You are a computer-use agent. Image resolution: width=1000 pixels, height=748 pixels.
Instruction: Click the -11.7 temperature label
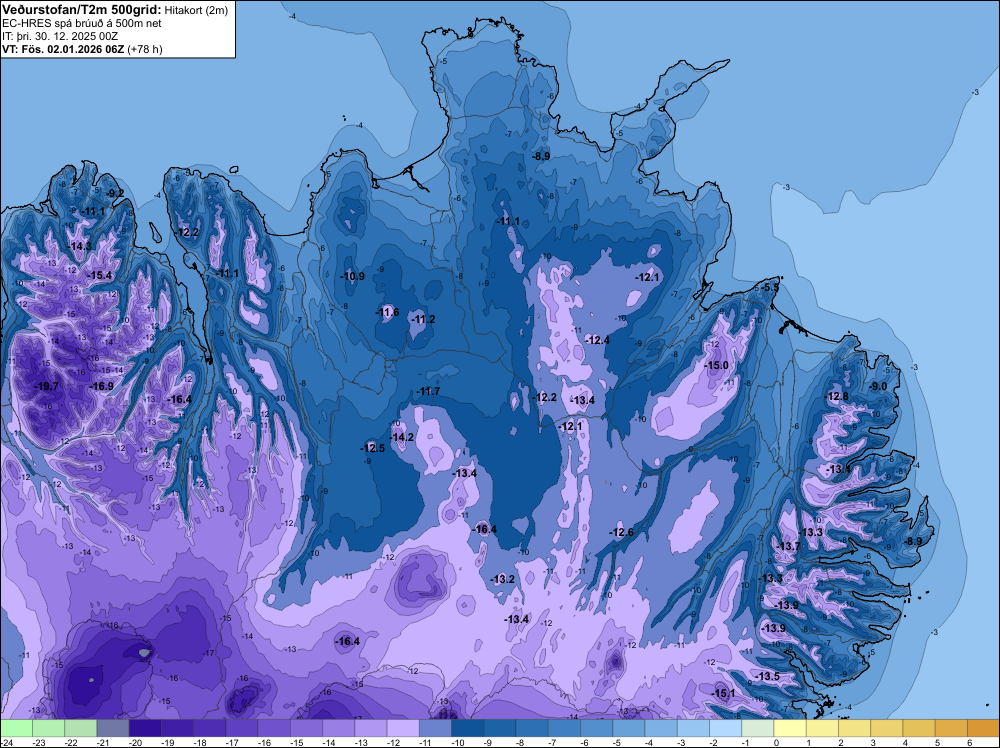point(427,392)
